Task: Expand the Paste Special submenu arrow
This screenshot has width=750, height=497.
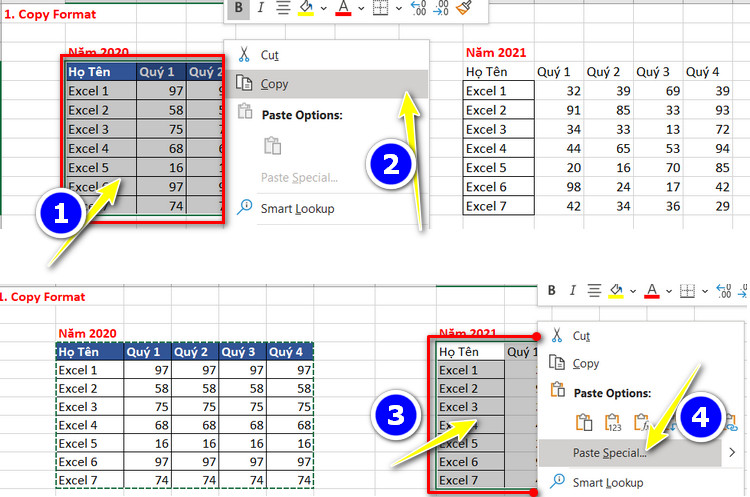Action: (732, 453)
